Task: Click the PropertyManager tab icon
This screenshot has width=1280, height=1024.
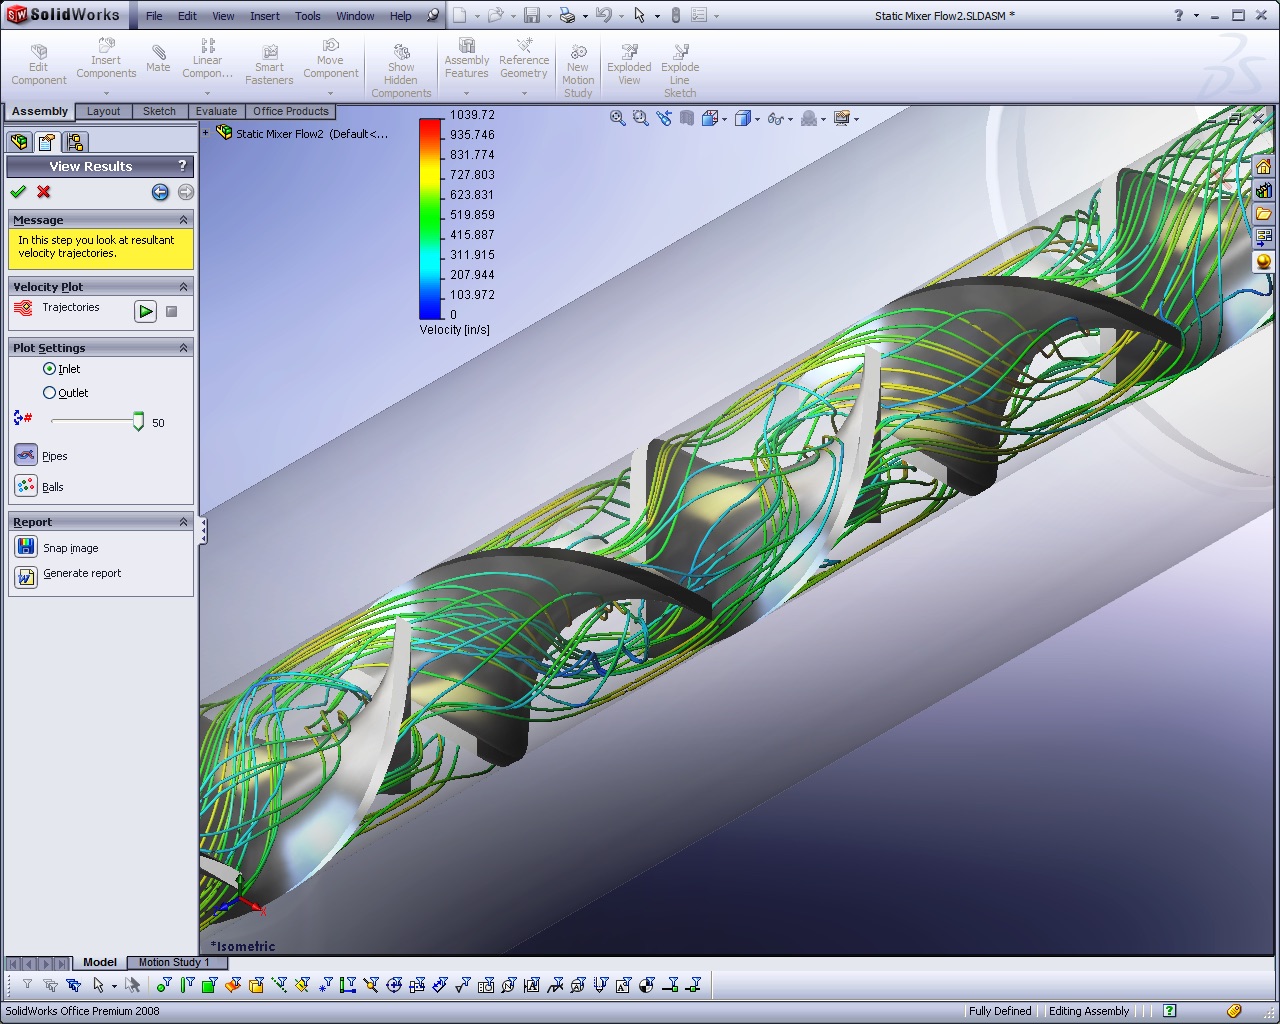Action: 47,142
